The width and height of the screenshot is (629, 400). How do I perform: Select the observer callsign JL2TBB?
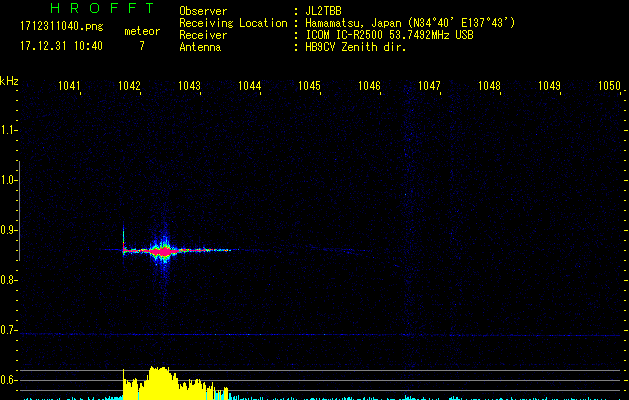pos(324,11)
